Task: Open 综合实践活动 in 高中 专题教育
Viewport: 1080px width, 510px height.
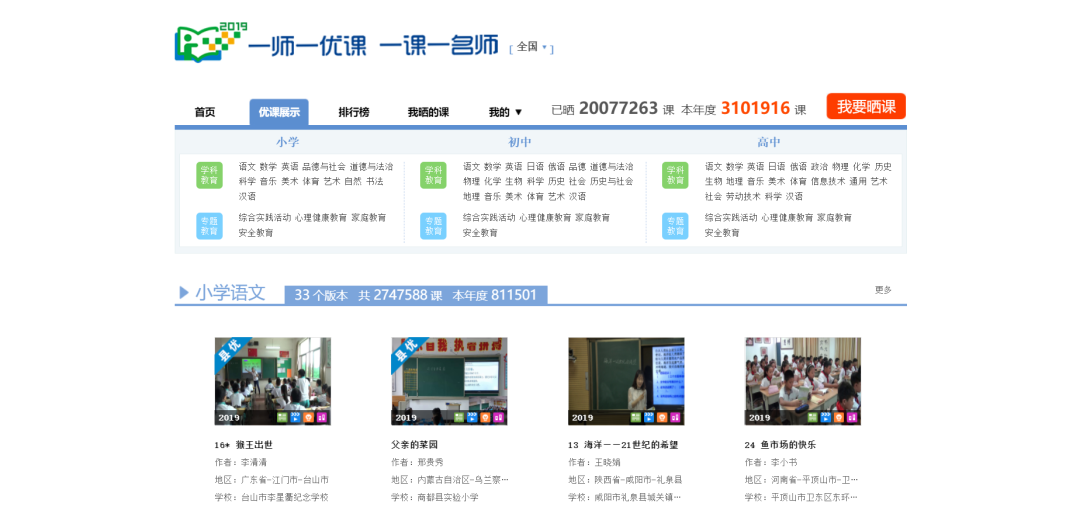Action: 731,218
